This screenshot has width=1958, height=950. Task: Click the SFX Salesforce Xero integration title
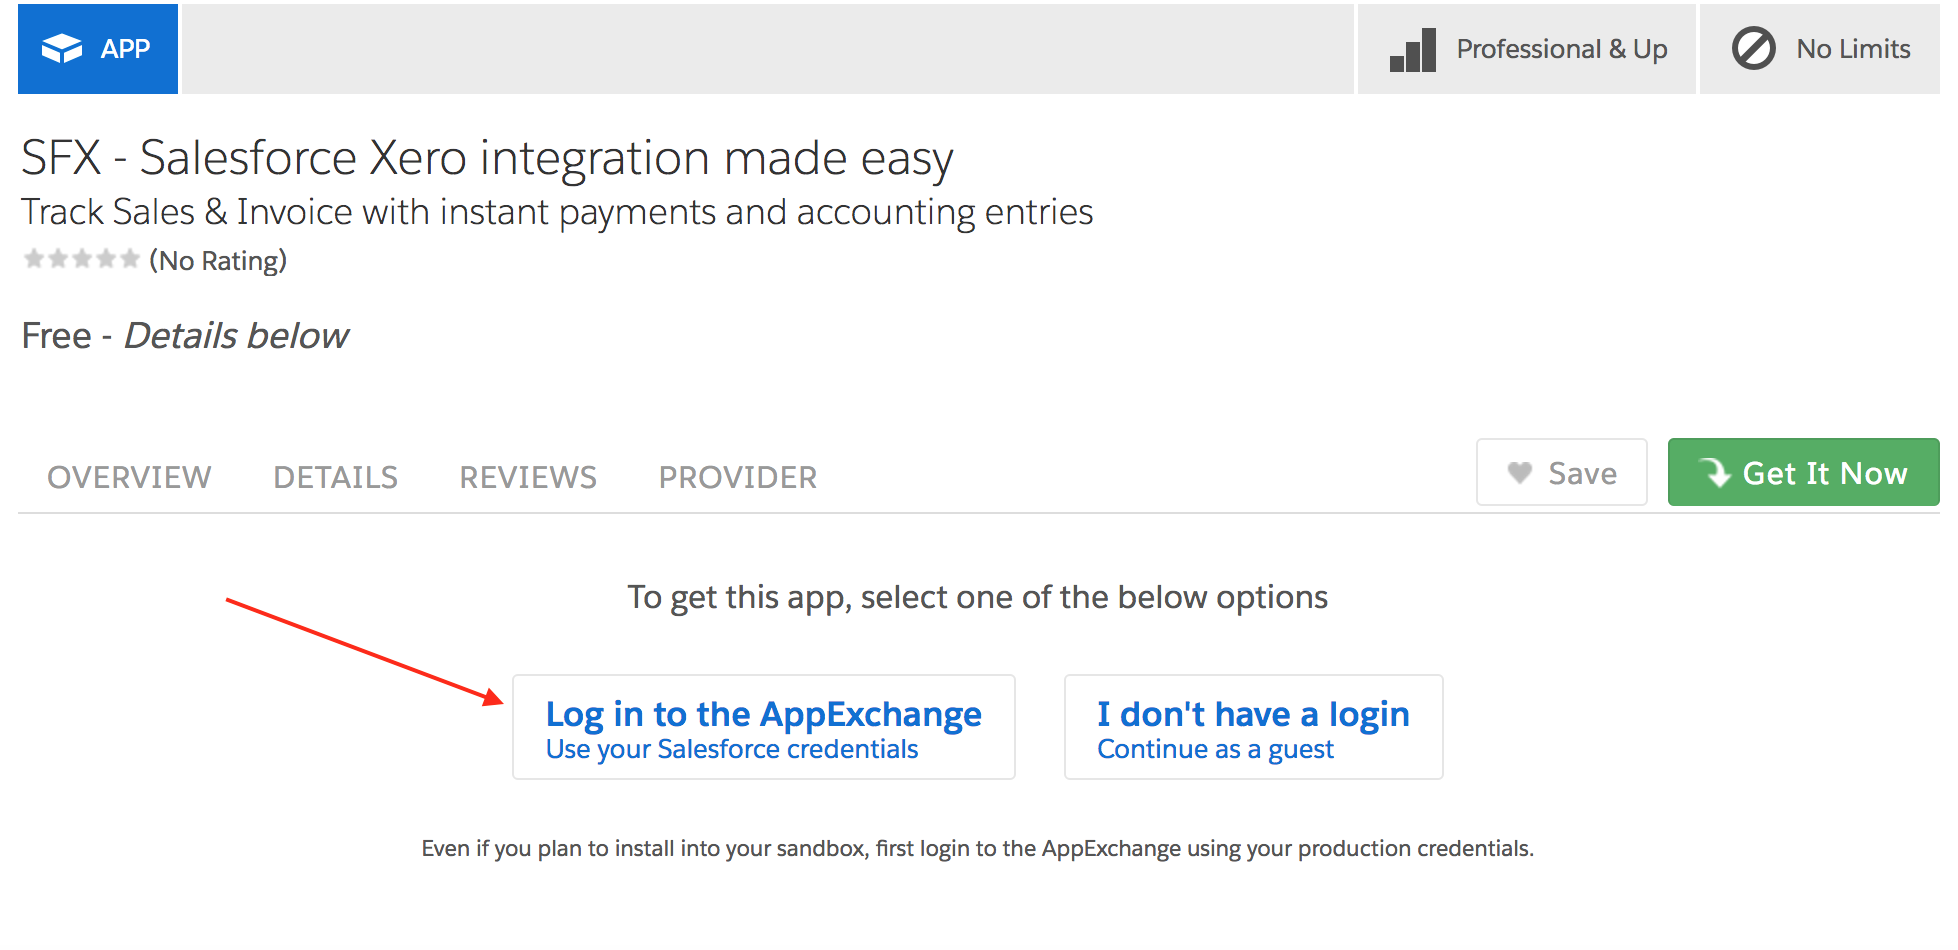(487, 159)
